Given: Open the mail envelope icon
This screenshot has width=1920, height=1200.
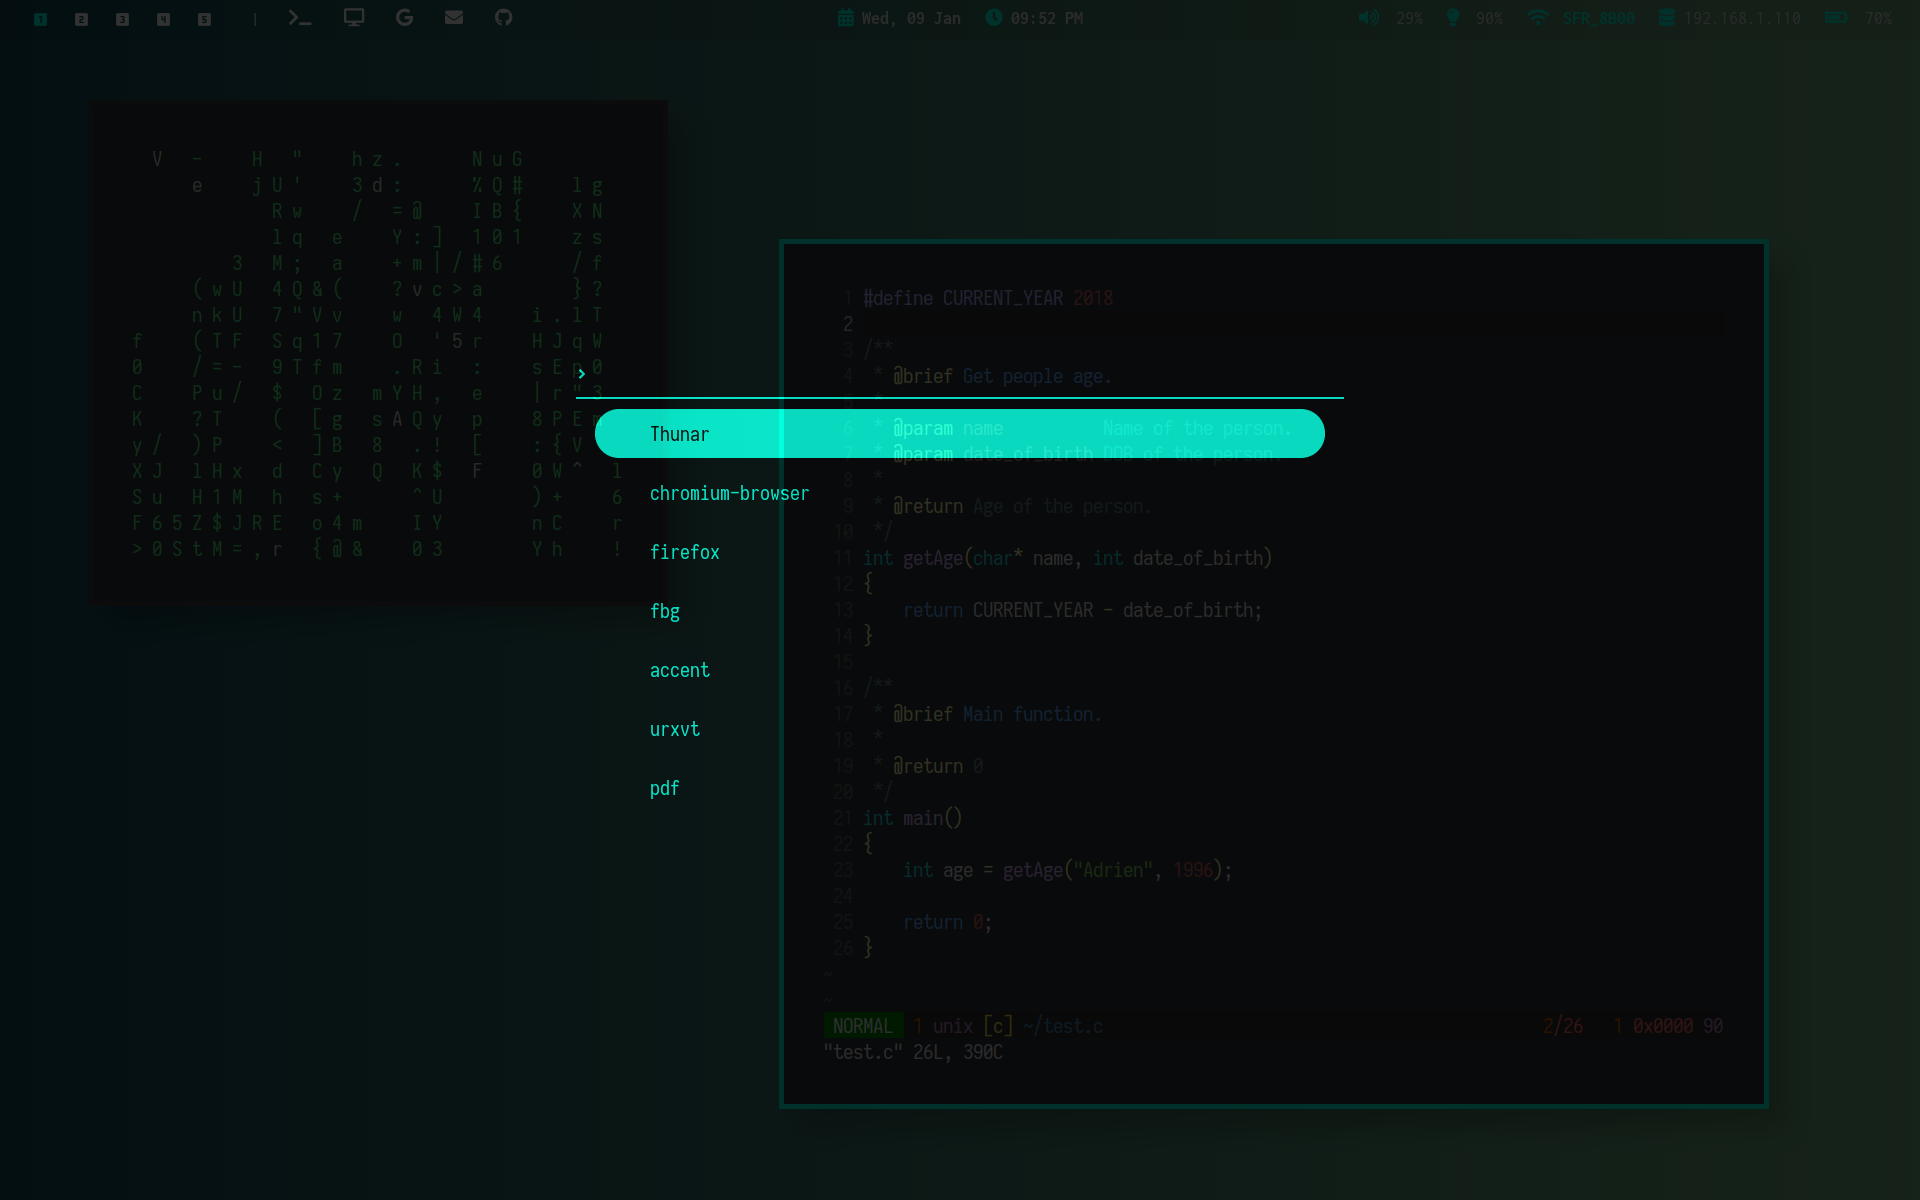Looking at the screenshot, I should tap(454, 18).
